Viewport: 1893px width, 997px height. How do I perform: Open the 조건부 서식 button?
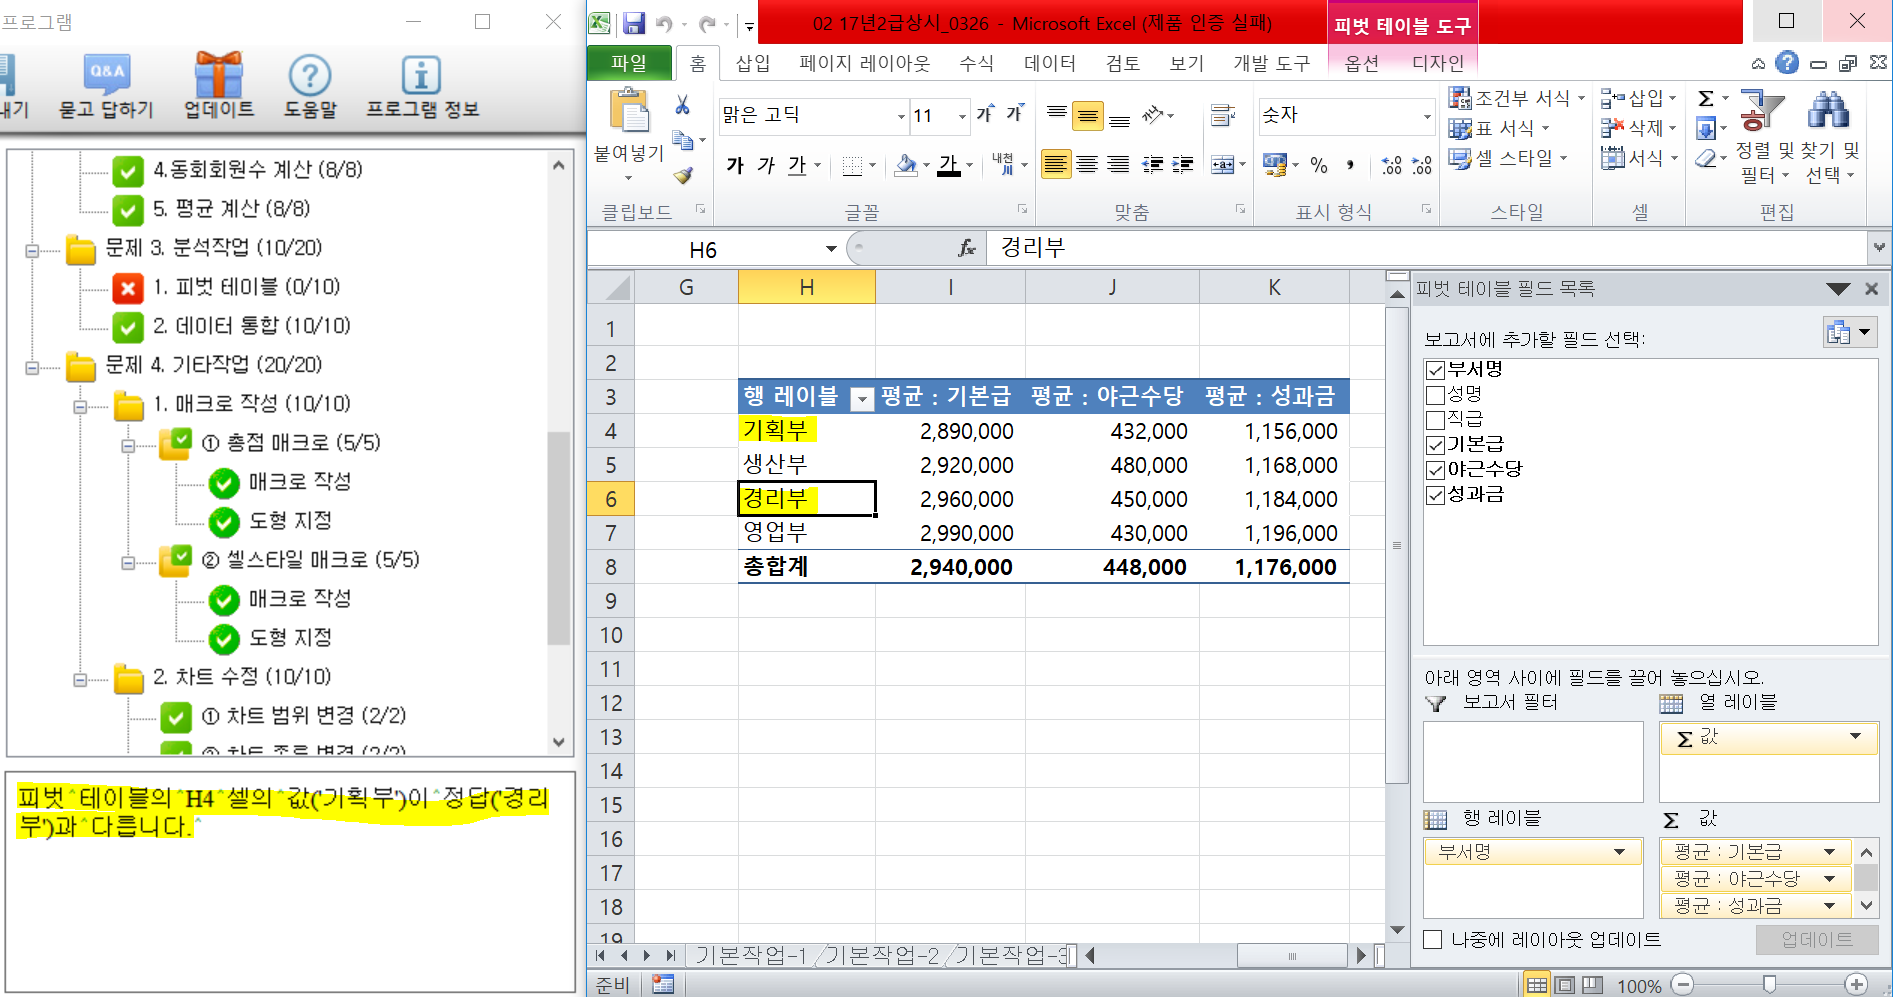point(1517,98)
